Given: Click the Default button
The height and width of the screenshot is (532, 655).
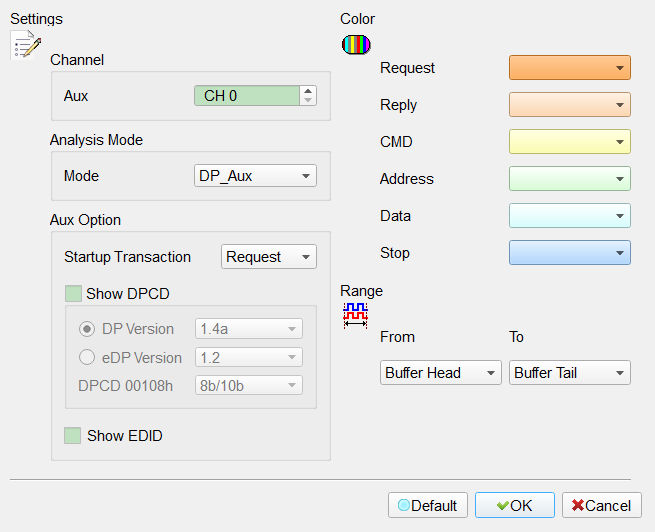Looking at the screenshot, I should (x=428, y=505).
